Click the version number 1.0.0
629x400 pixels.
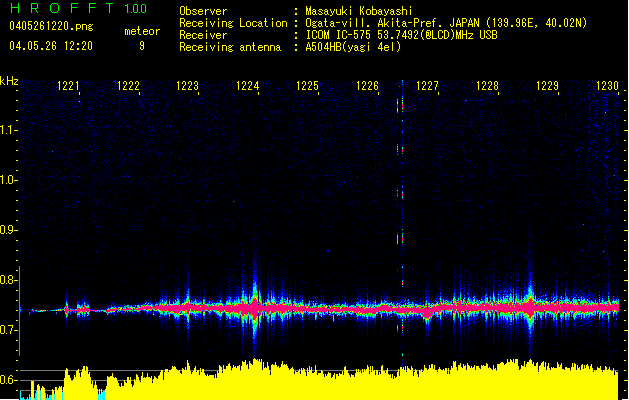pos(135,9)
